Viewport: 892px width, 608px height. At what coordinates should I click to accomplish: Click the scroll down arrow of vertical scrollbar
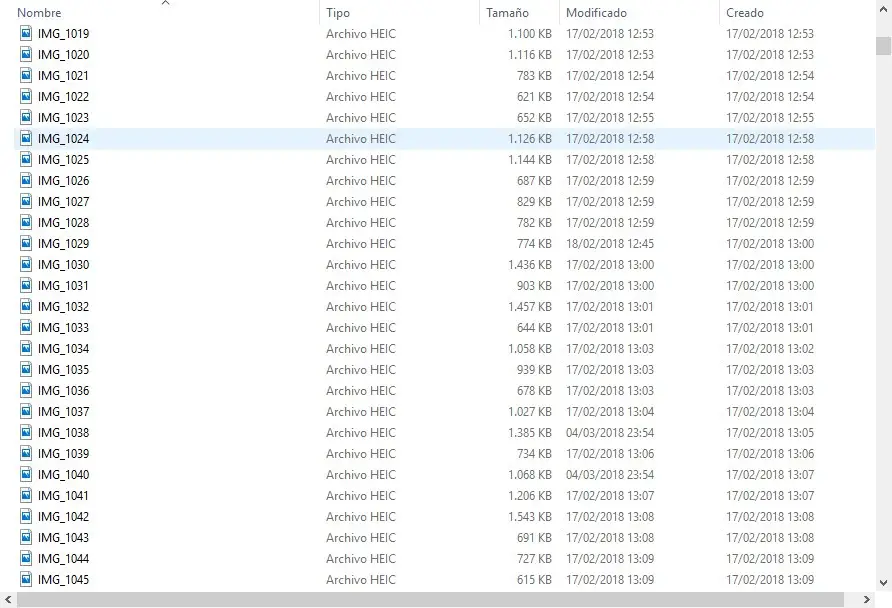(883, 582)
